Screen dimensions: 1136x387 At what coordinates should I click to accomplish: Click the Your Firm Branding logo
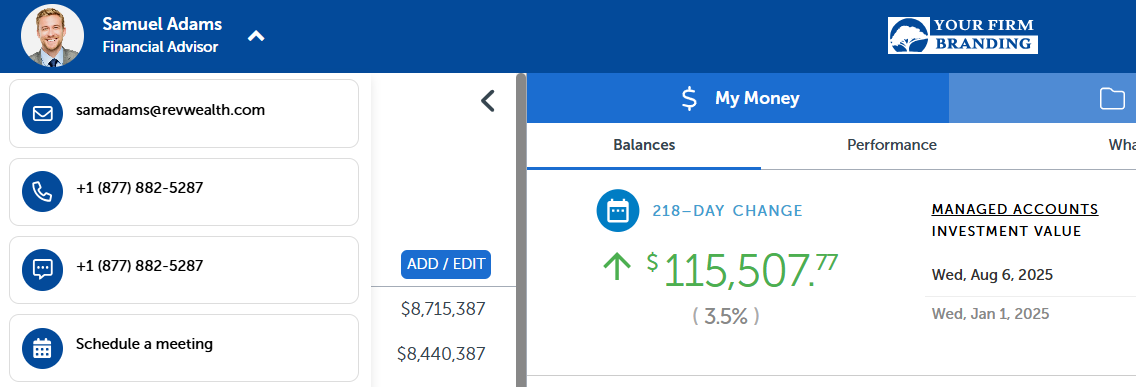point(963,36)
